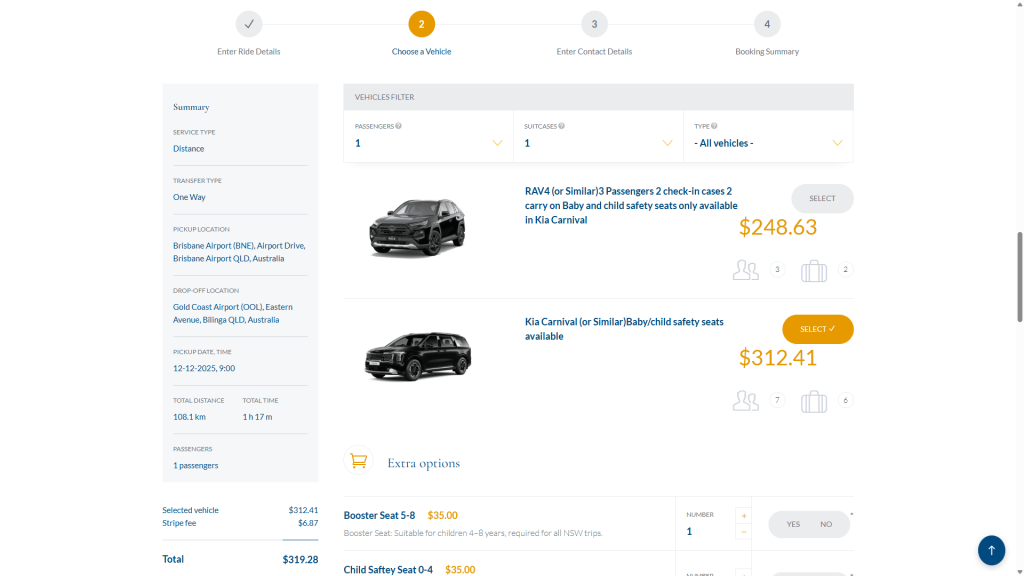Increment the Booster Seat number with plus

pyautogui.click(x=744, y=515)
